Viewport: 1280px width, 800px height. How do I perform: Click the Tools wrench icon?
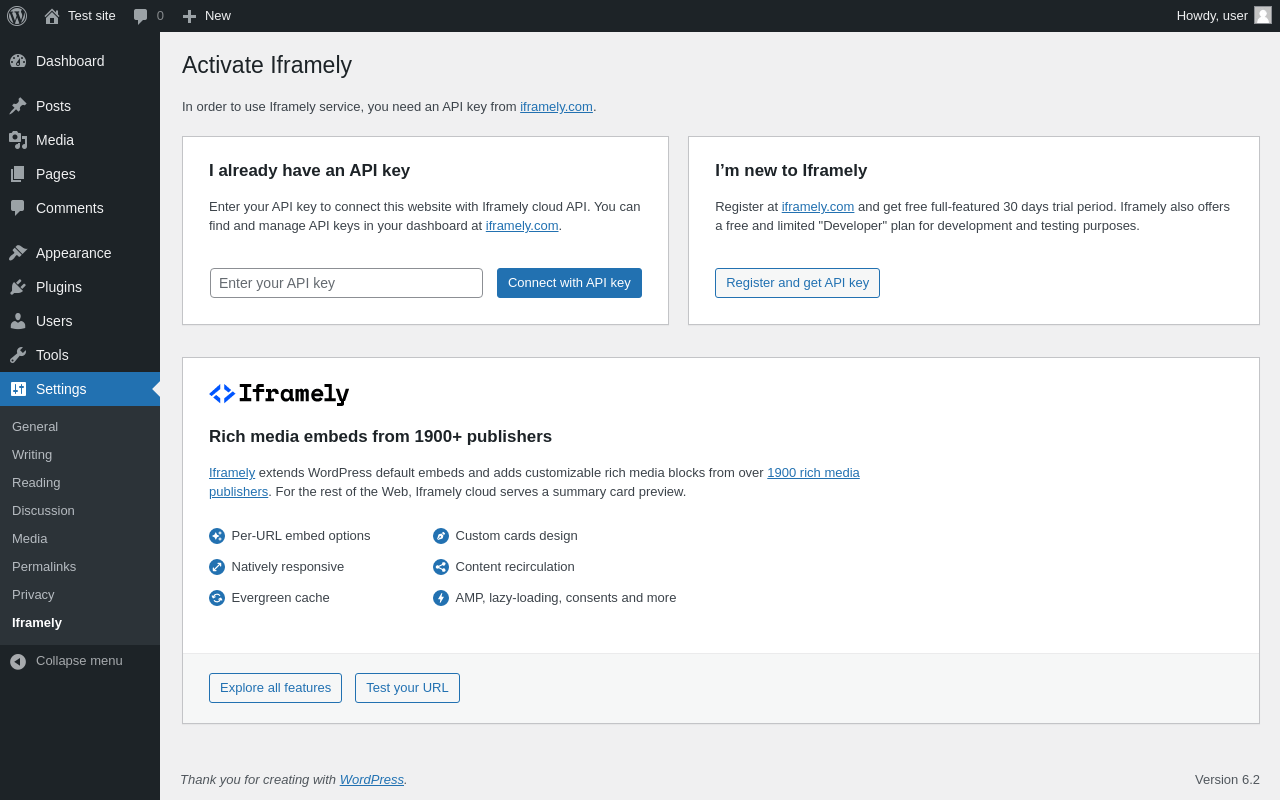[18, 355]
